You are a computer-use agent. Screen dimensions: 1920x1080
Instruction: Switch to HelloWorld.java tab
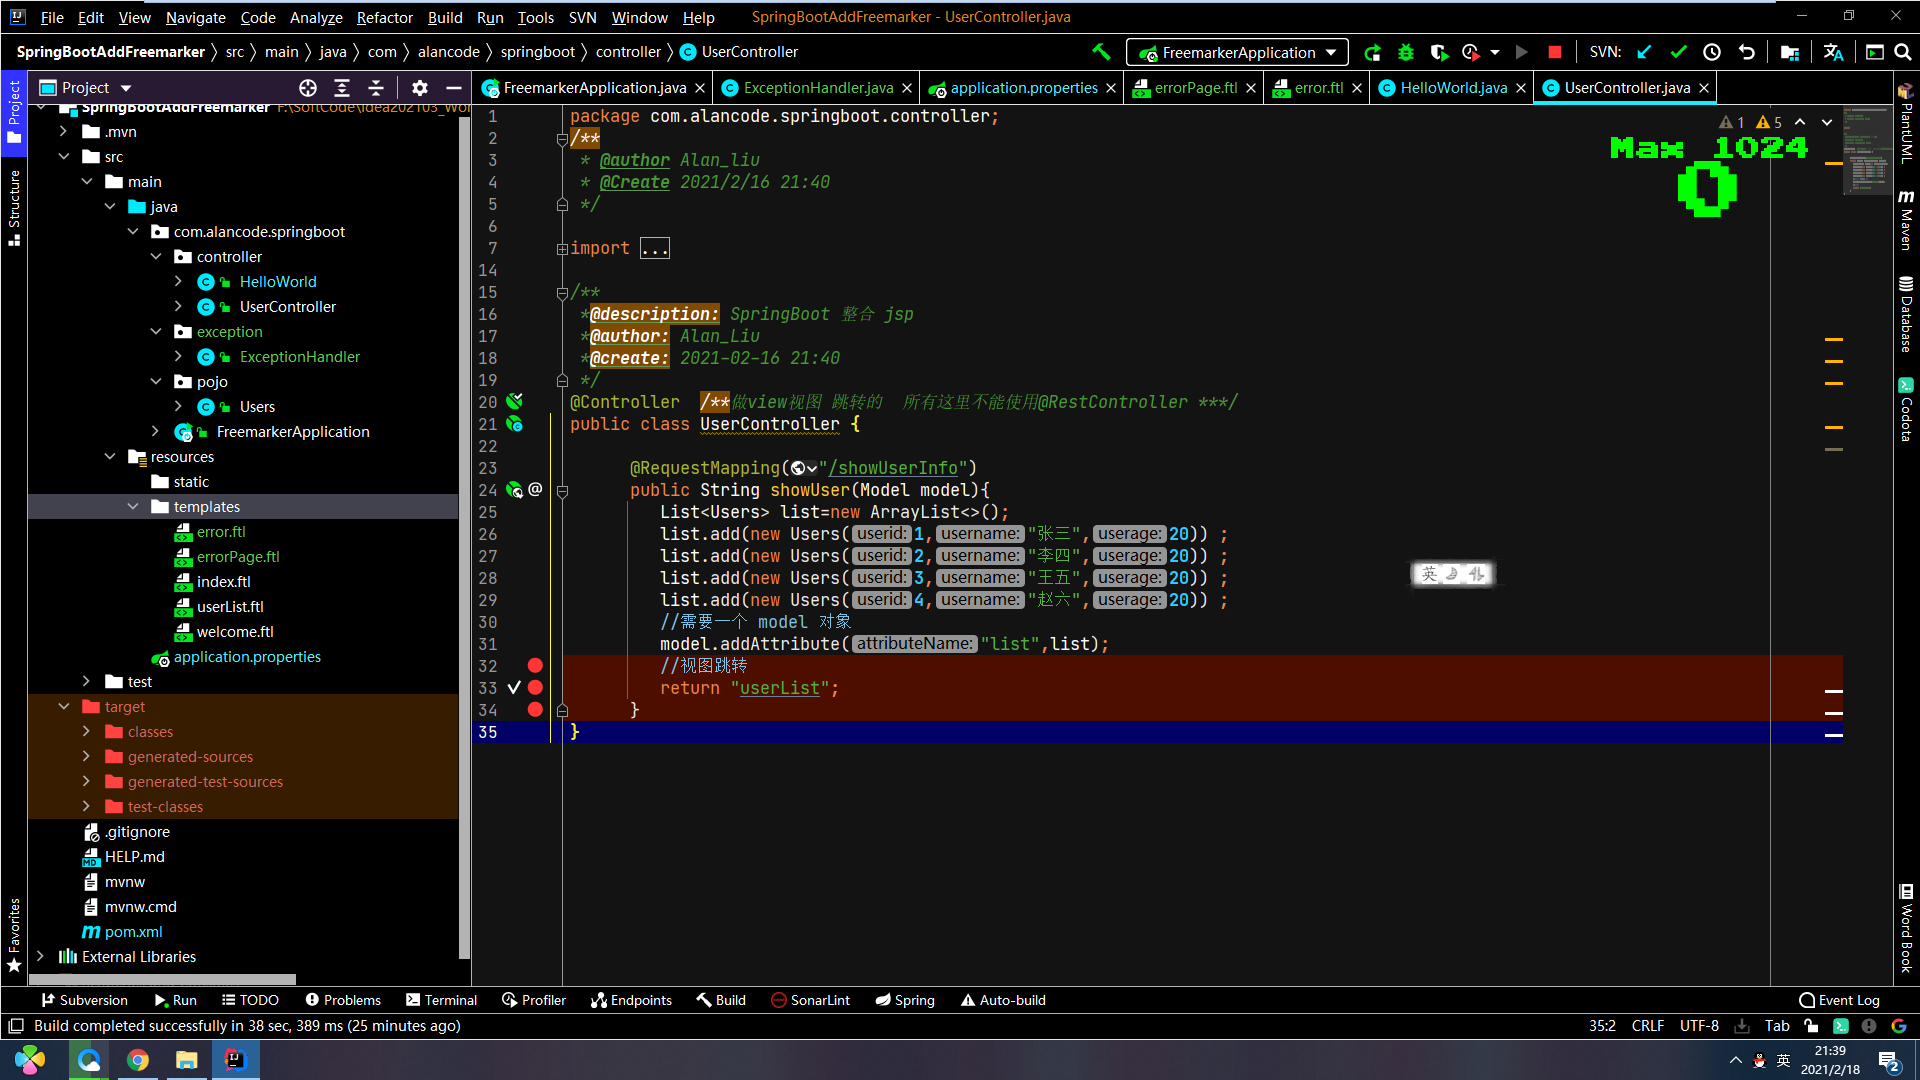(1452, 88)
